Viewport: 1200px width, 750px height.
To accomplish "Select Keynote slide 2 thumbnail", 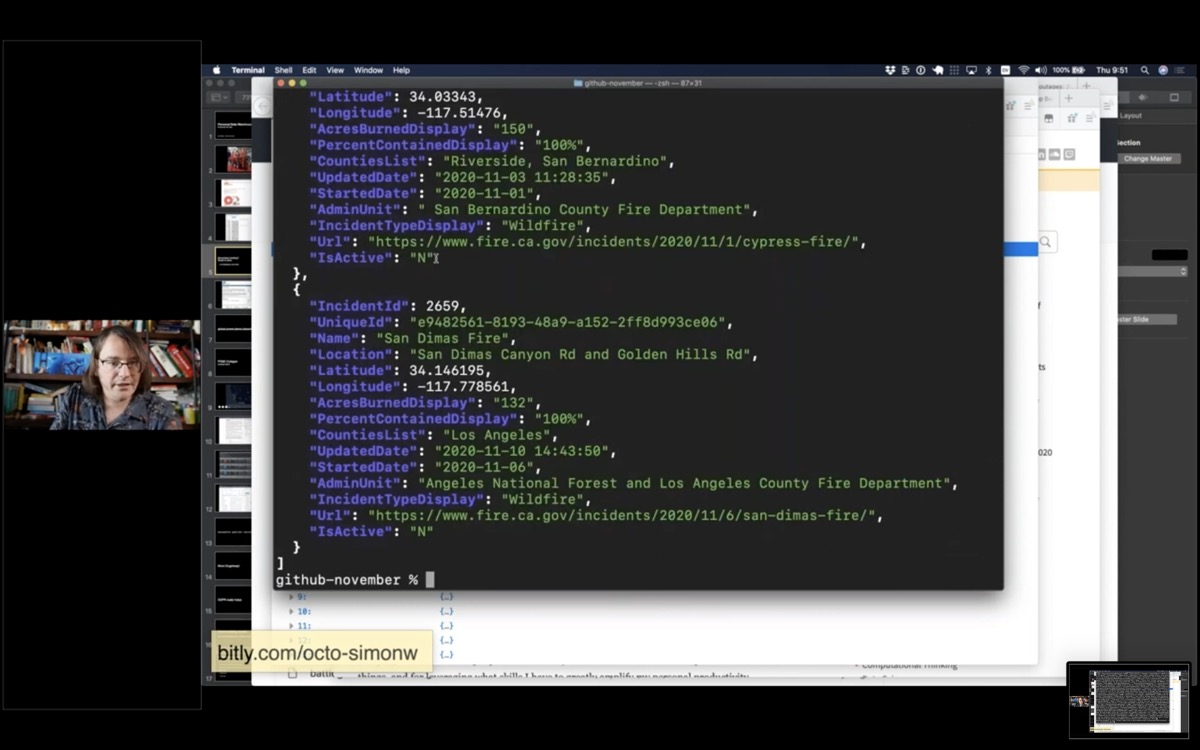I will [x=233, y=158].
